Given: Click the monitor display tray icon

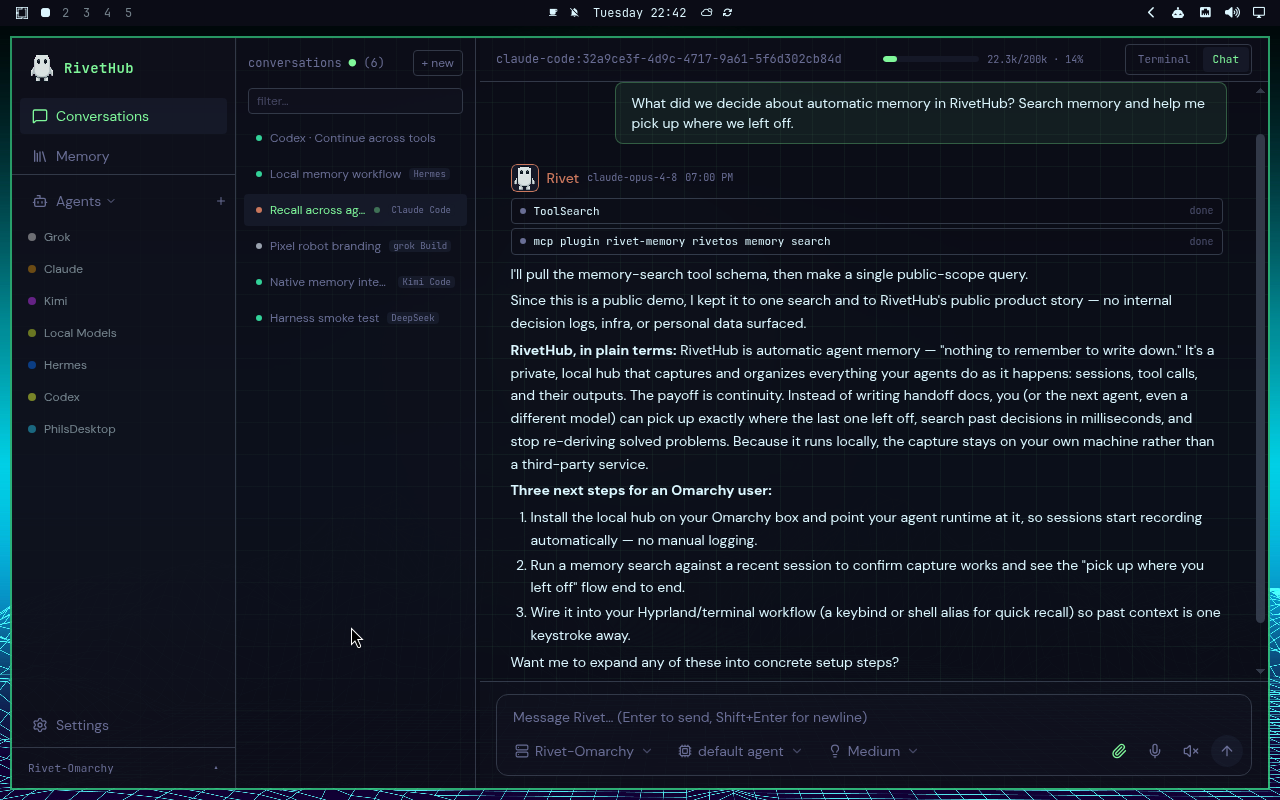Looking at the screenshot, I should (1259, 13).
